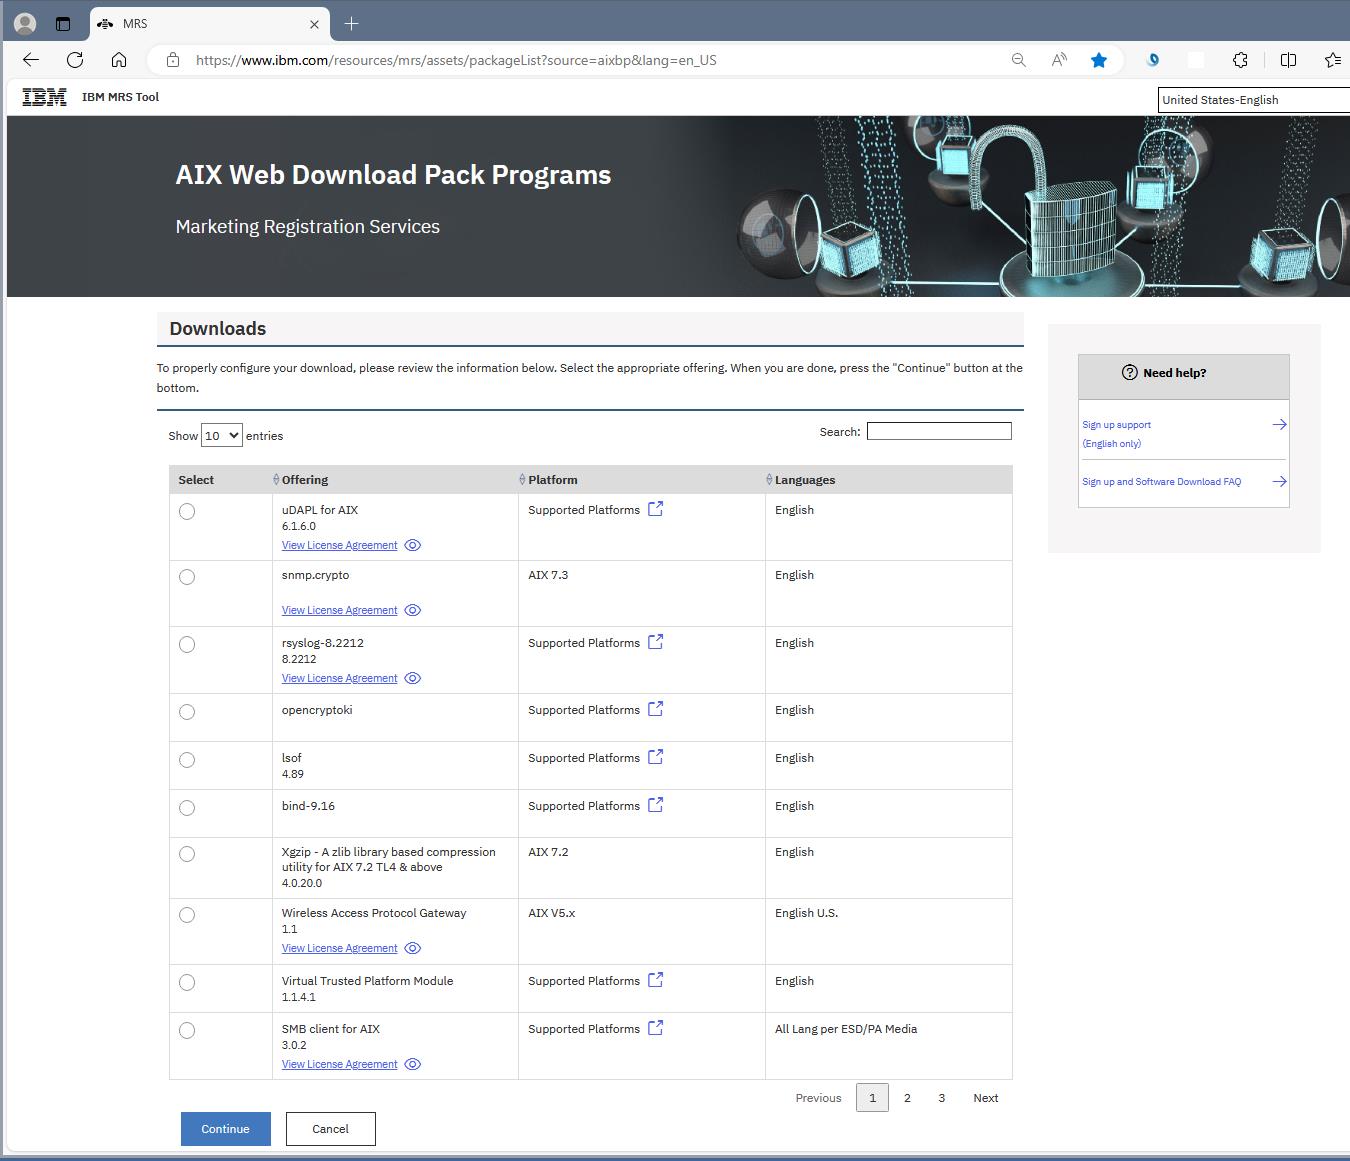
Task: Click current page 1 button
Action: pyautogui.click(x=872, y=1098)
